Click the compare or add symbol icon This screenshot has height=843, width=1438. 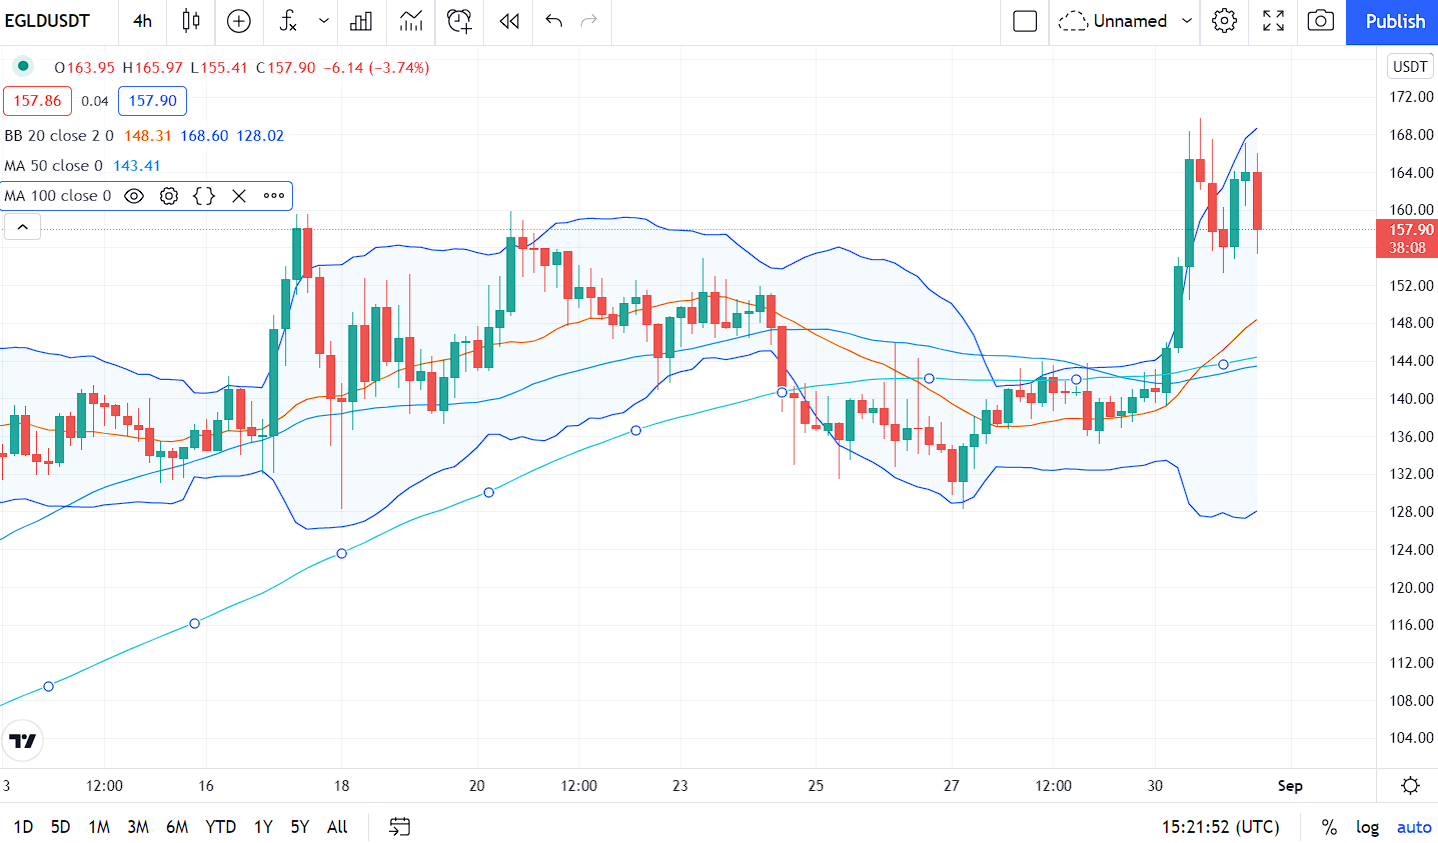[x=239, y=21]
